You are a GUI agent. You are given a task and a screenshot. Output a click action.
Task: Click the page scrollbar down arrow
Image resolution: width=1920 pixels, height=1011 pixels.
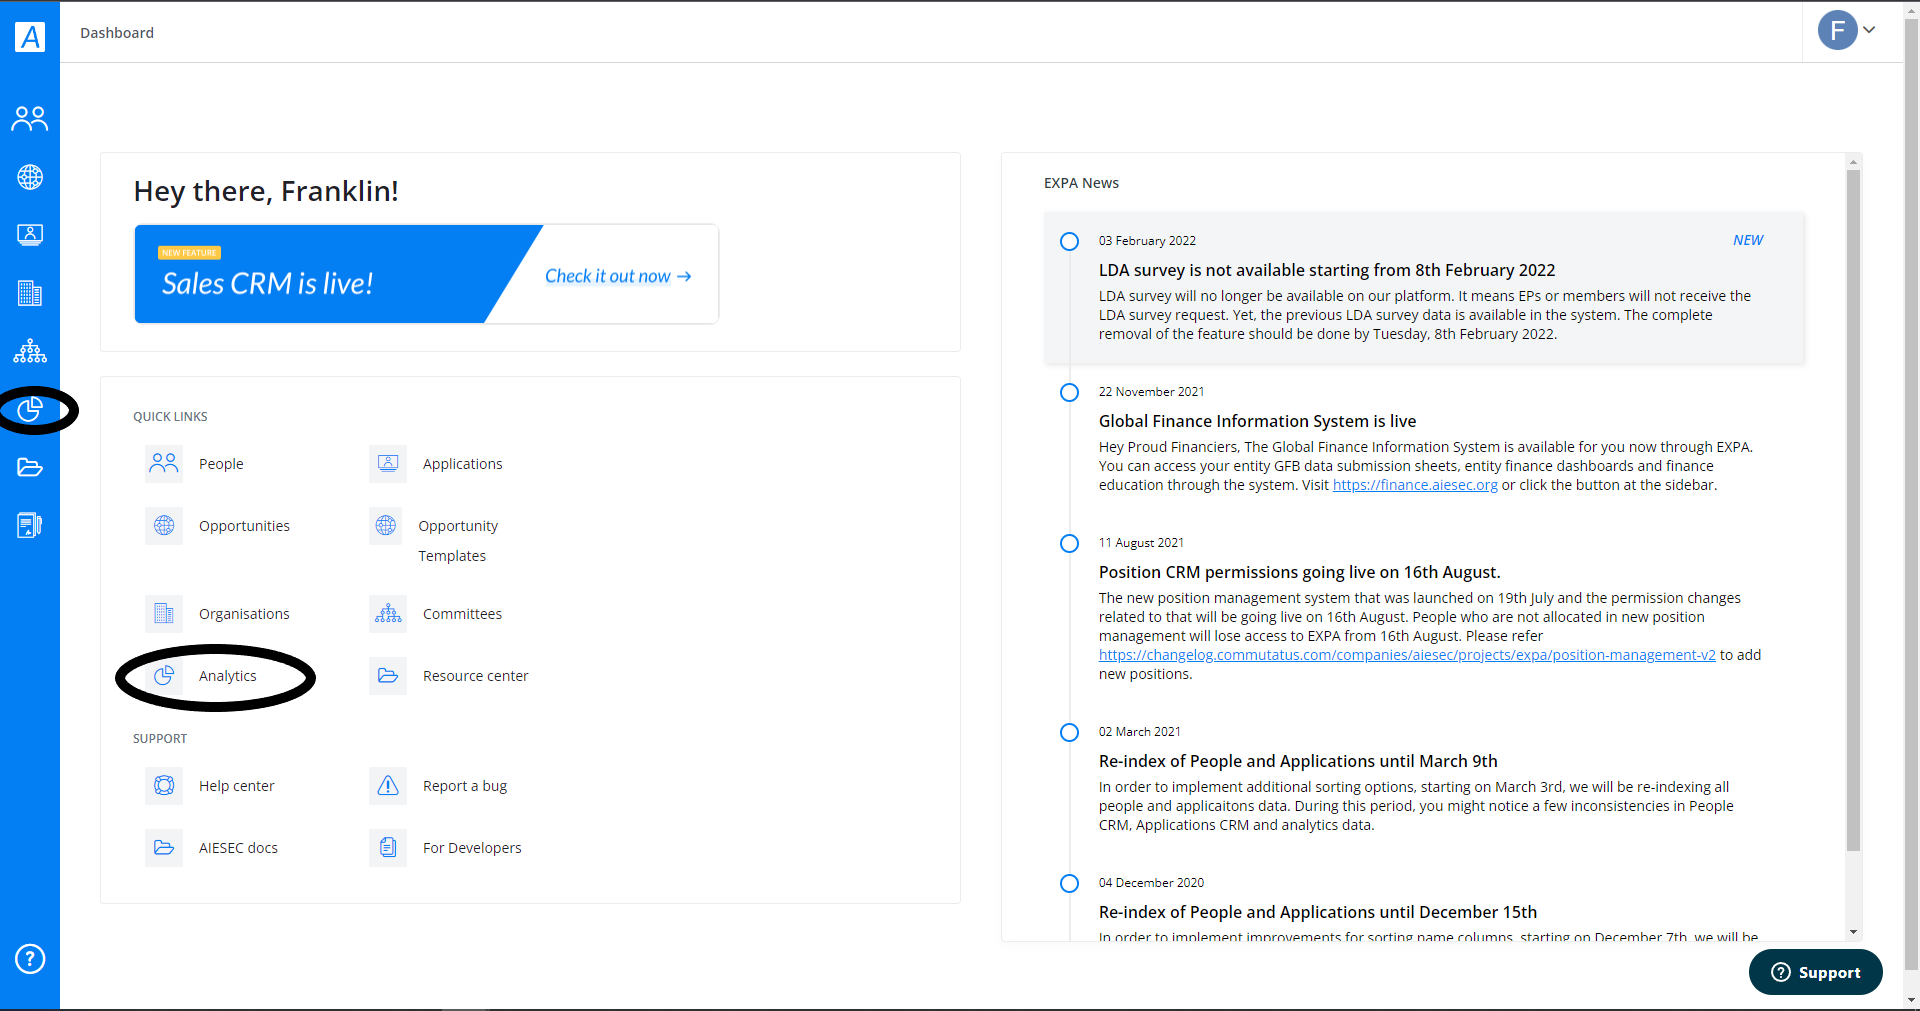point(1911,999)
